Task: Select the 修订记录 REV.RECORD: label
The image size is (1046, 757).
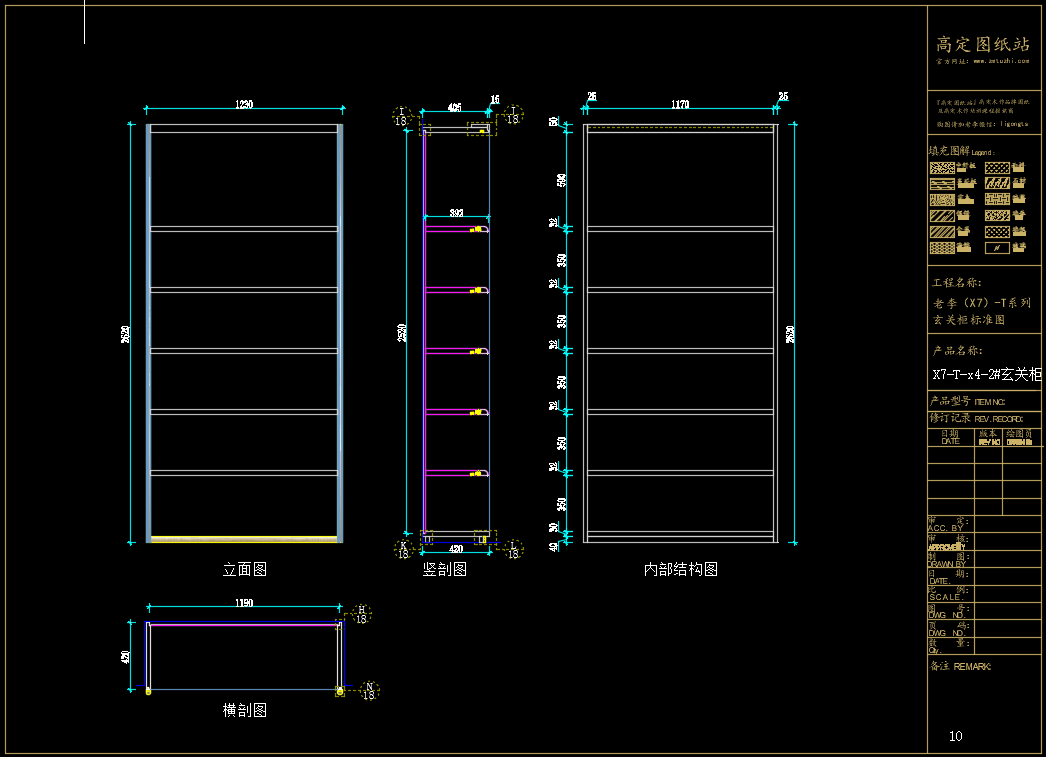Action: (976, 418)
